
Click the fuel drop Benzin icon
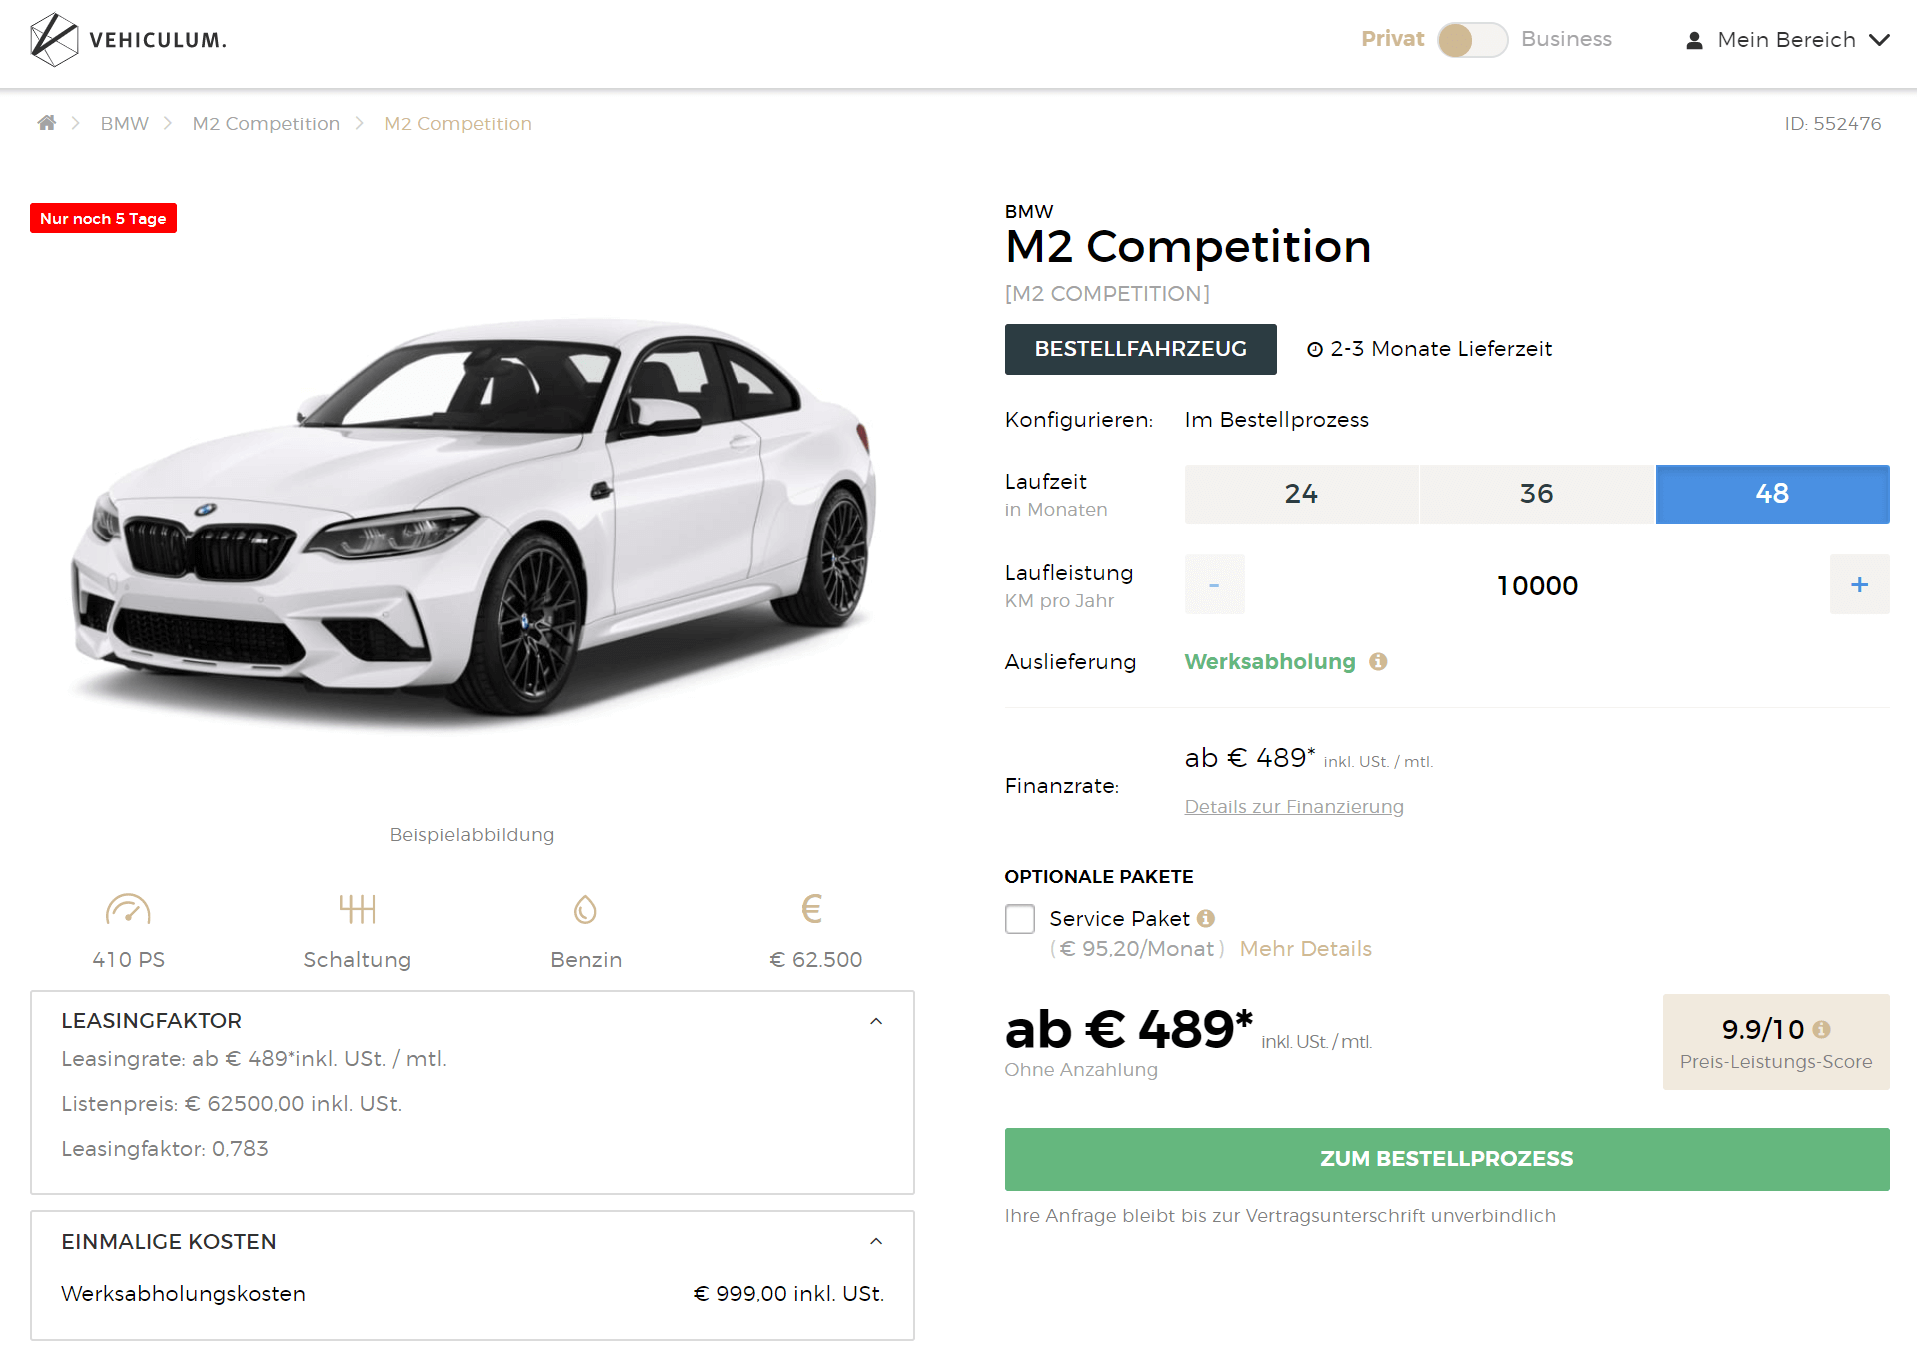click(x=585, y=910)
